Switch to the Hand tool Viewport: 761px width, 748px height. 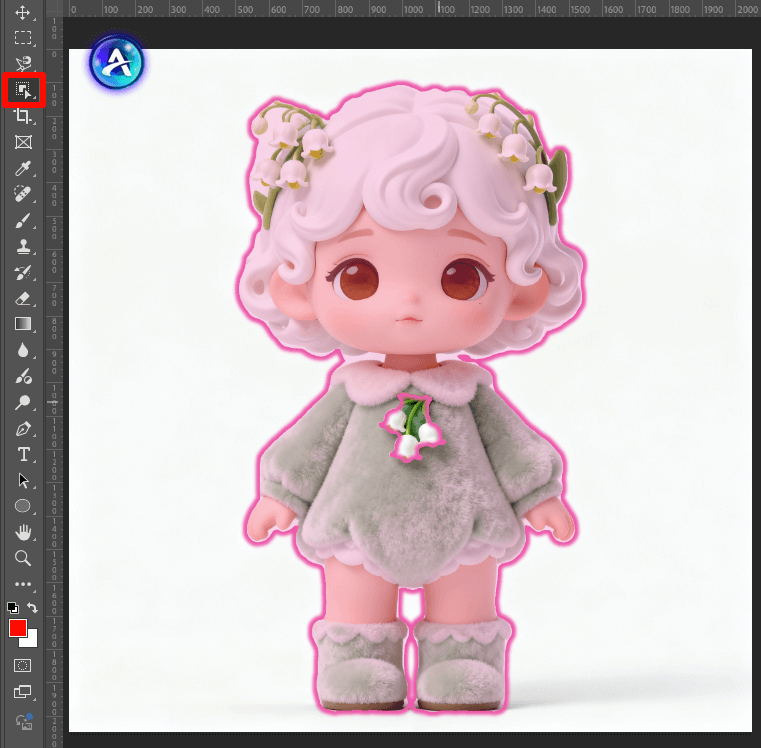click(x=23, y=532)
